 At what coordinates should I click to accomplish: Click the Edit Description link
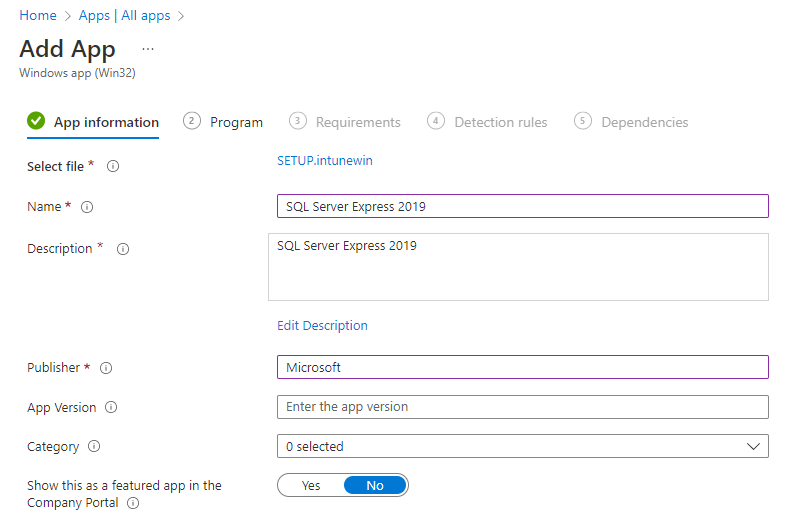tap(322, 326)
